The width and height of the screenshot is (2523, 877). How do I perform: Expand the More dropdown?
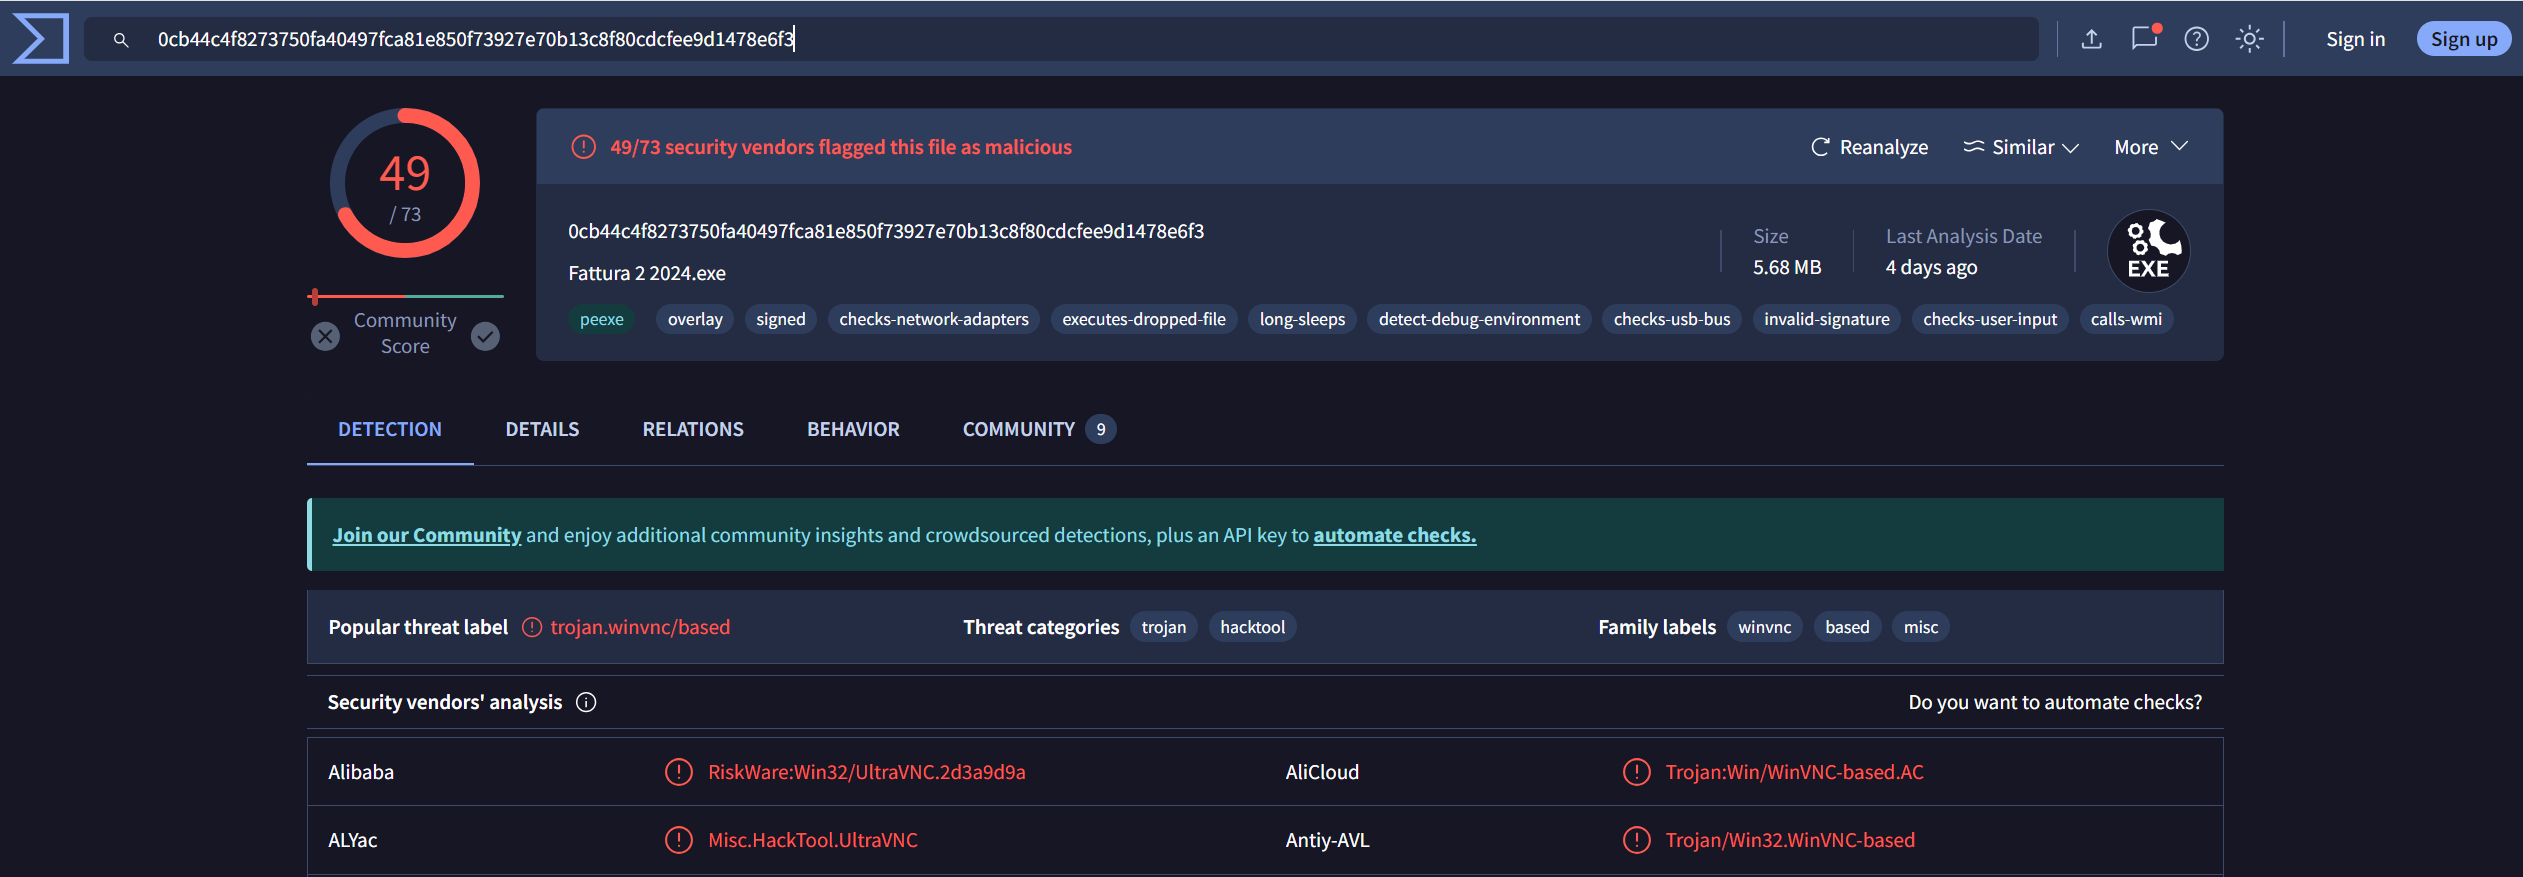[x=2151, y=147]
